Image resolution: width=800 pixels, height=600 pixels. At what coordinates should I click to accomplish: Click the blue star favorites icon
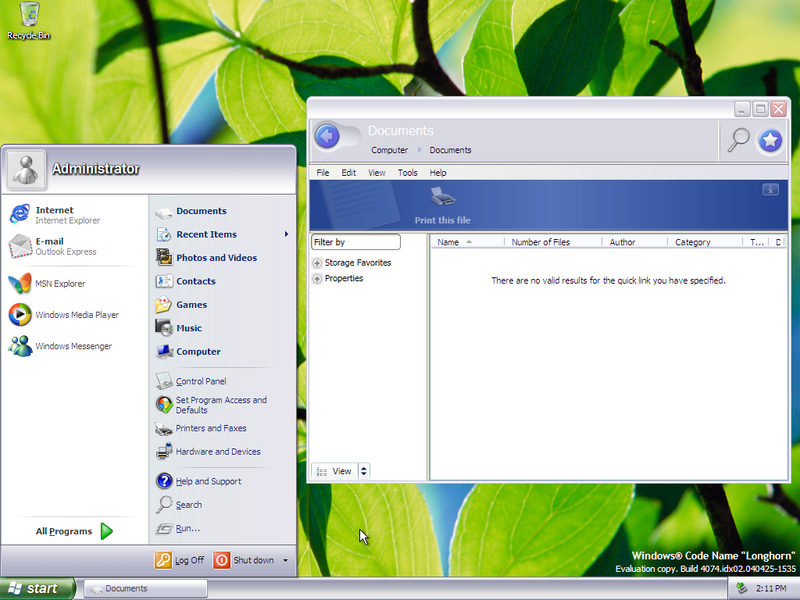(770, 141)
